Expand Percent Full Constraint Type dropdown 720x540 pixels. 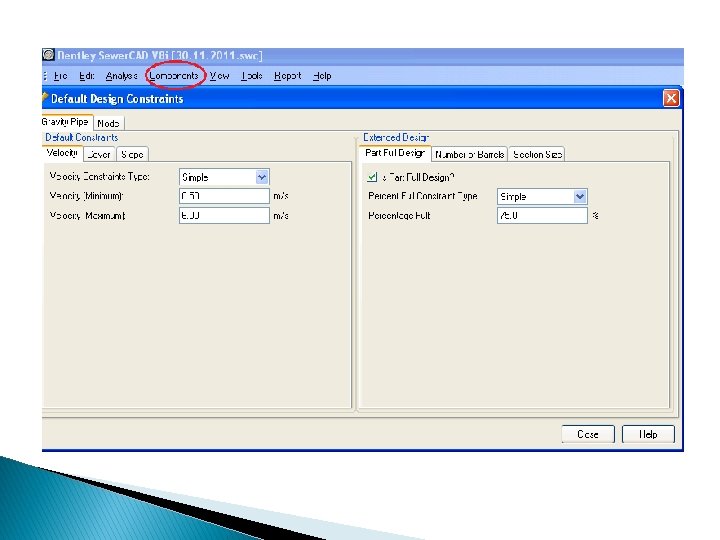(580, 197)
